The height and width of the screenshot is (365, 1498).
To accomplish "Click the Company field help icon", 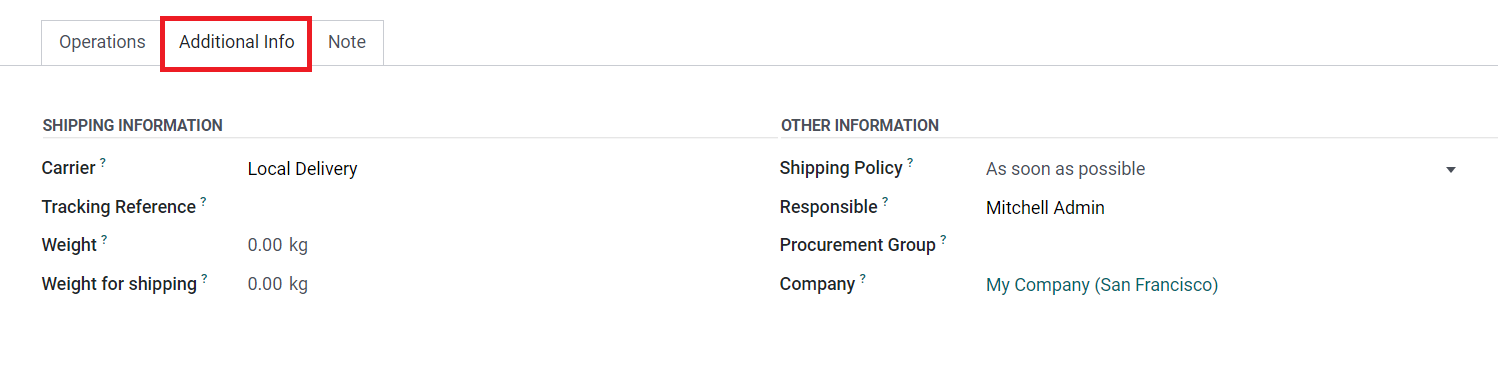I will [862, 278].
